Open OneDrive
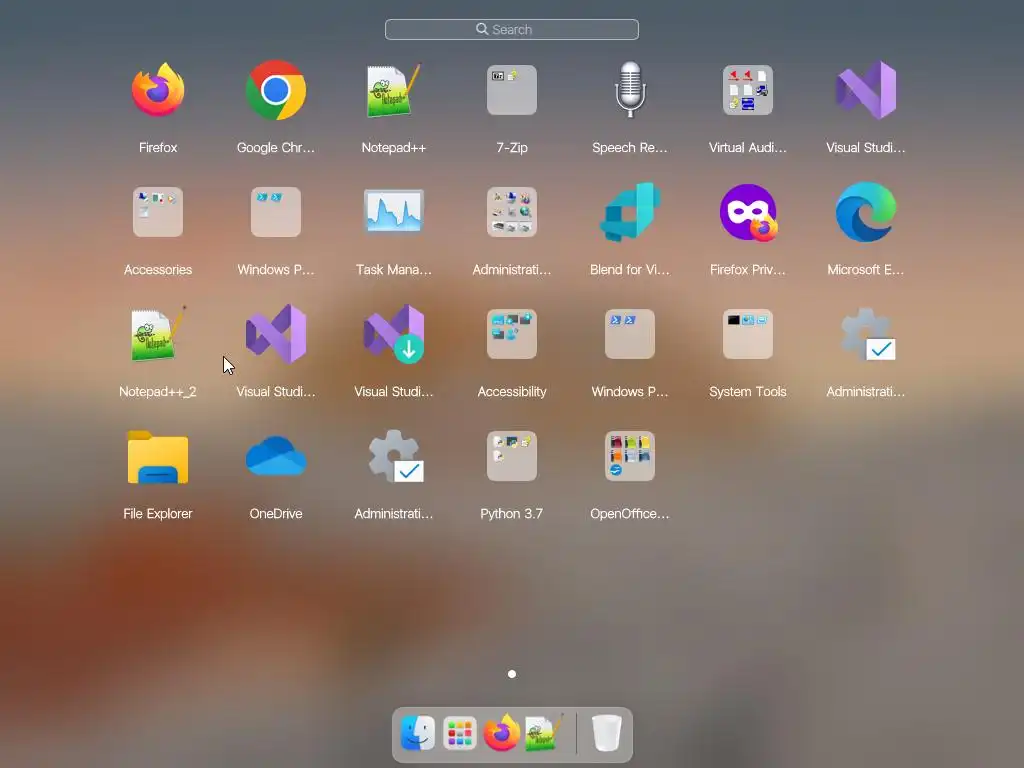Screen dimensions: 1024x768 pos(276,455)
